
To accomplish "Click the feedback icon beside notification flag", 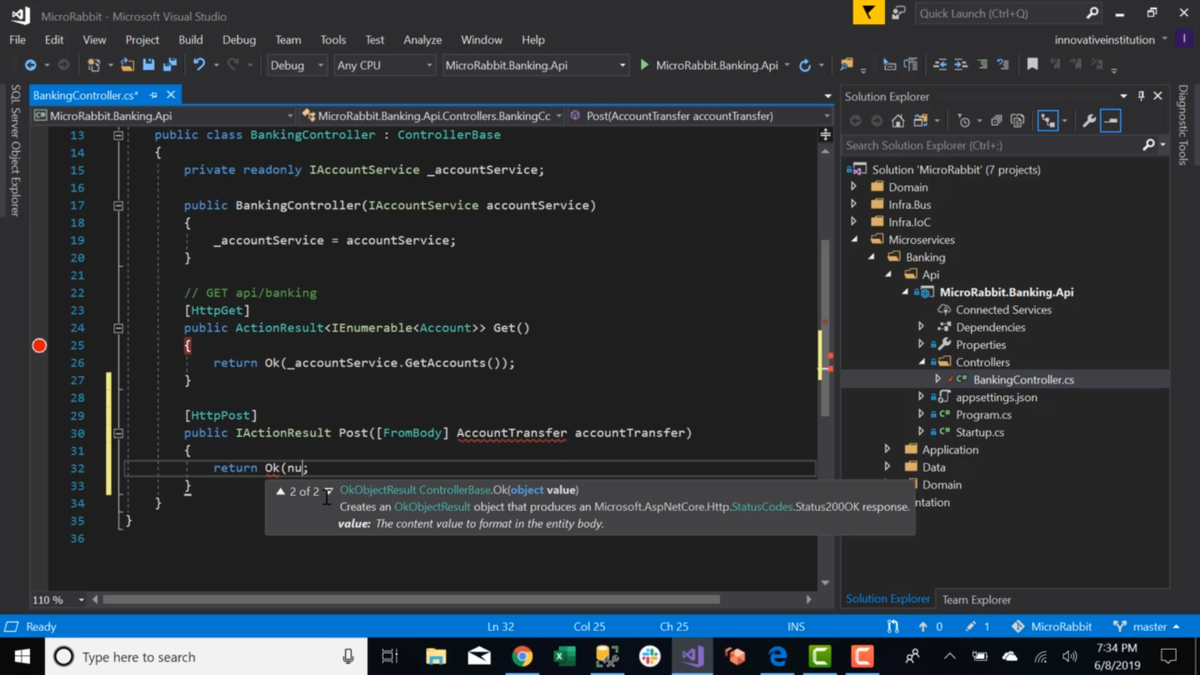I will click(898, 13).
